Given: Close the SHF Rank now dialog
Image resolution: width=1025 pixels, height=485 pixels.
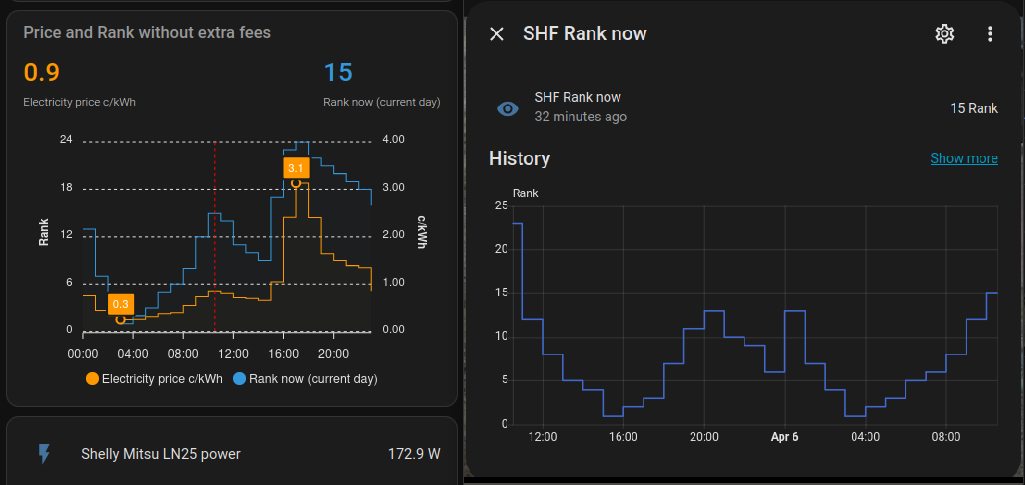Looking at the screenshot, I should (497, 34).
